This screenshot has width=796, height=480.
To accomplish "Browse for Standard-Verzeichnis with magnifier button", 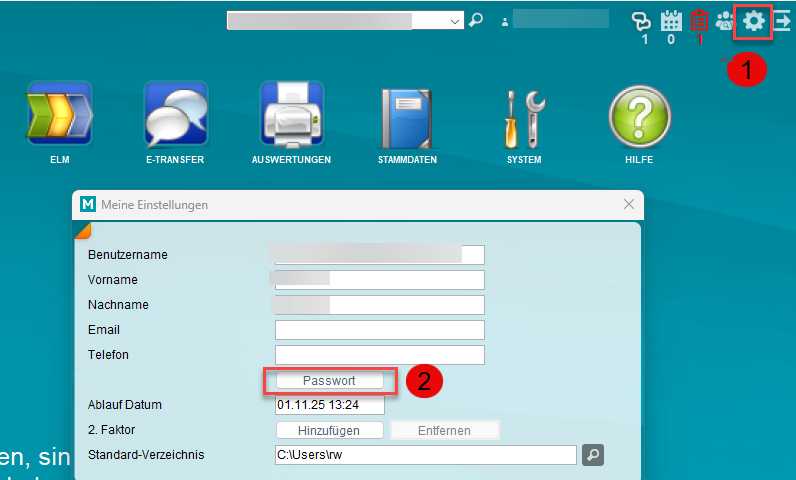I will click(593, 455).
